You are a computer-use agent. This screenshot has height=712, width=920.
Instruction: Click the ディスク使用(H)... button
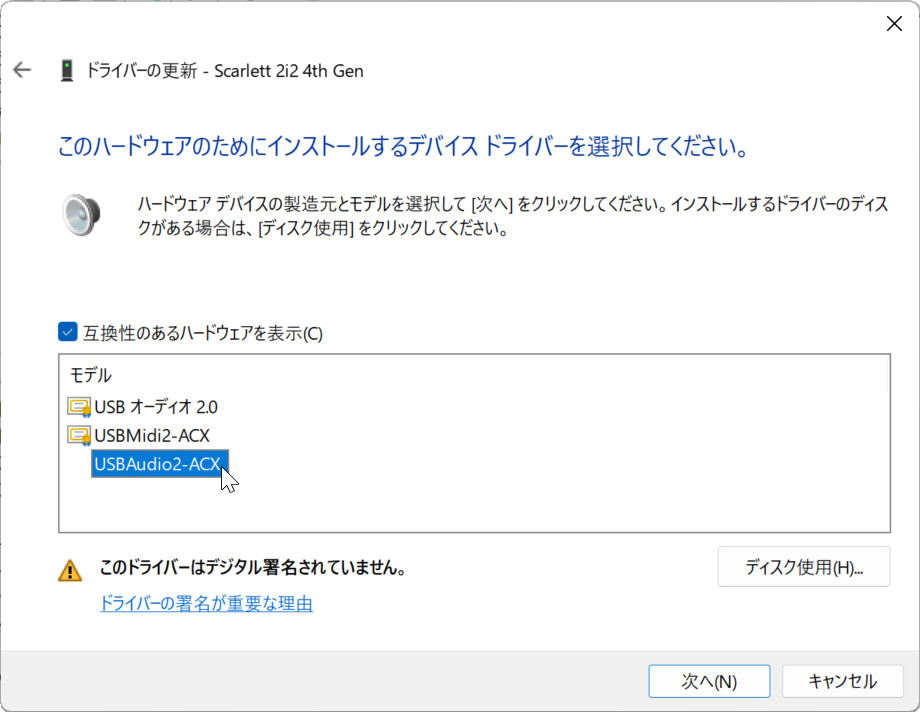point(804,566)
